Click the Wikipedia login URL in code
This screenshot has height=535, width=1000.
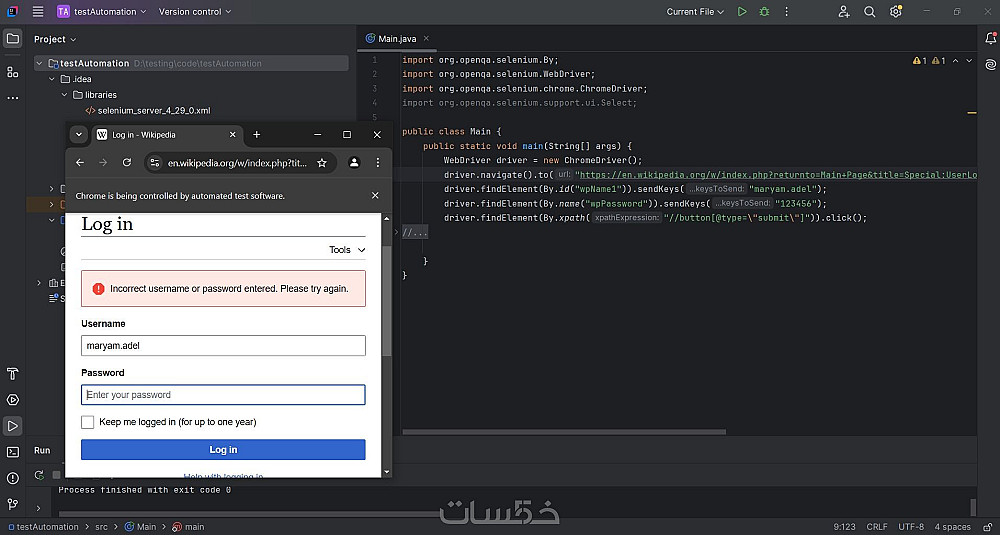pyautogui.click(x=776, y=175)
